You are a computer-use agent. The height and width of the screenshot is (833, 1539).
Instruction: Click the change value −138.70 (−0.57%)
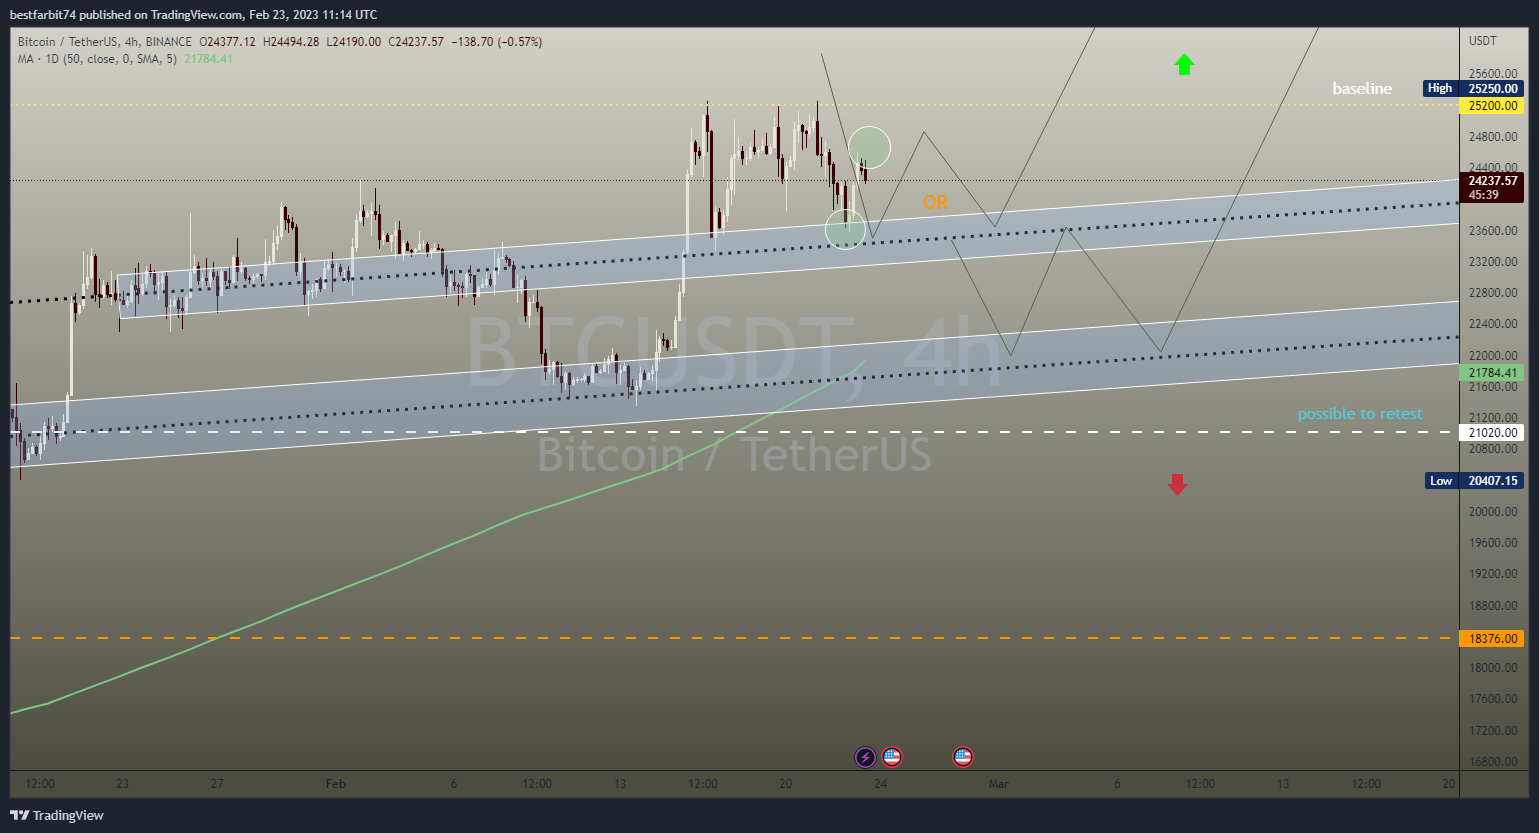coord(497,42)
